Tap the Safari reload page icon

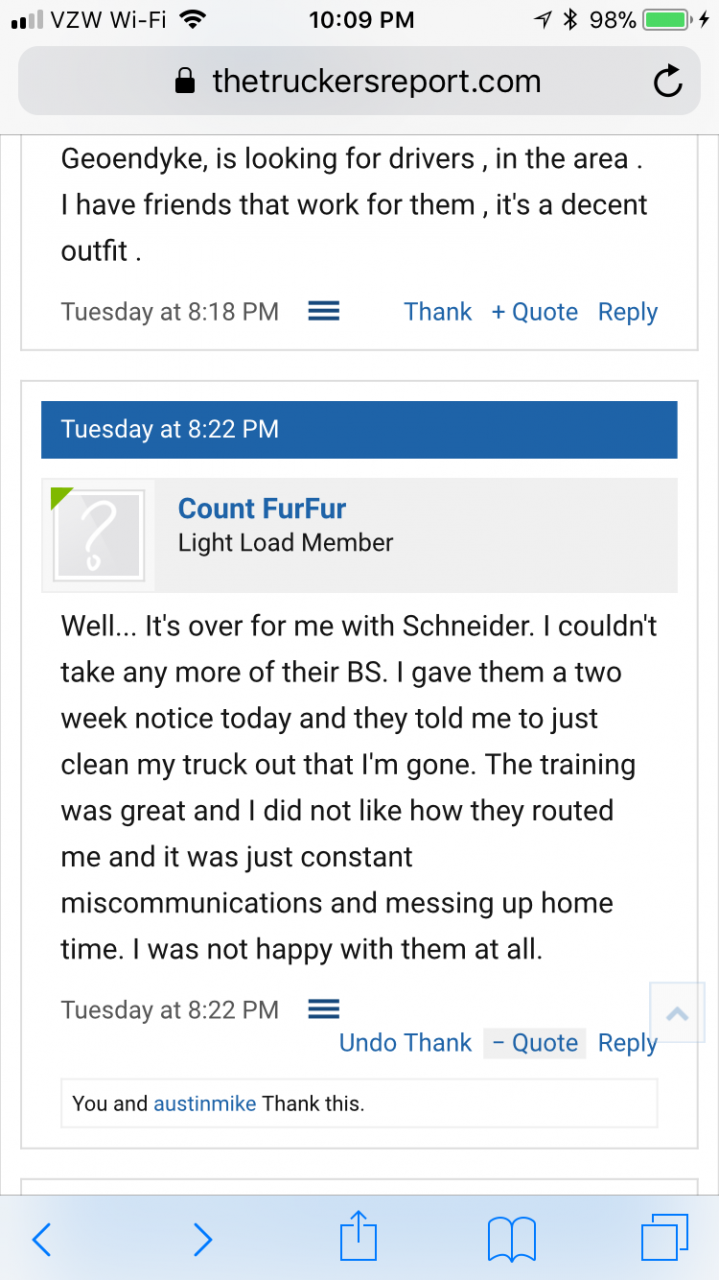tap(667, 82)
